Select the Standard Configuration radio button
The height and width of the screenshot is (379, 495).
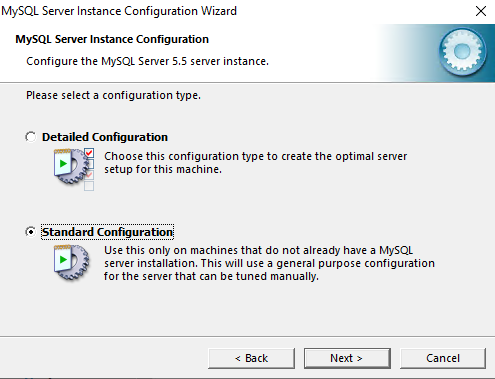point(31,232)
